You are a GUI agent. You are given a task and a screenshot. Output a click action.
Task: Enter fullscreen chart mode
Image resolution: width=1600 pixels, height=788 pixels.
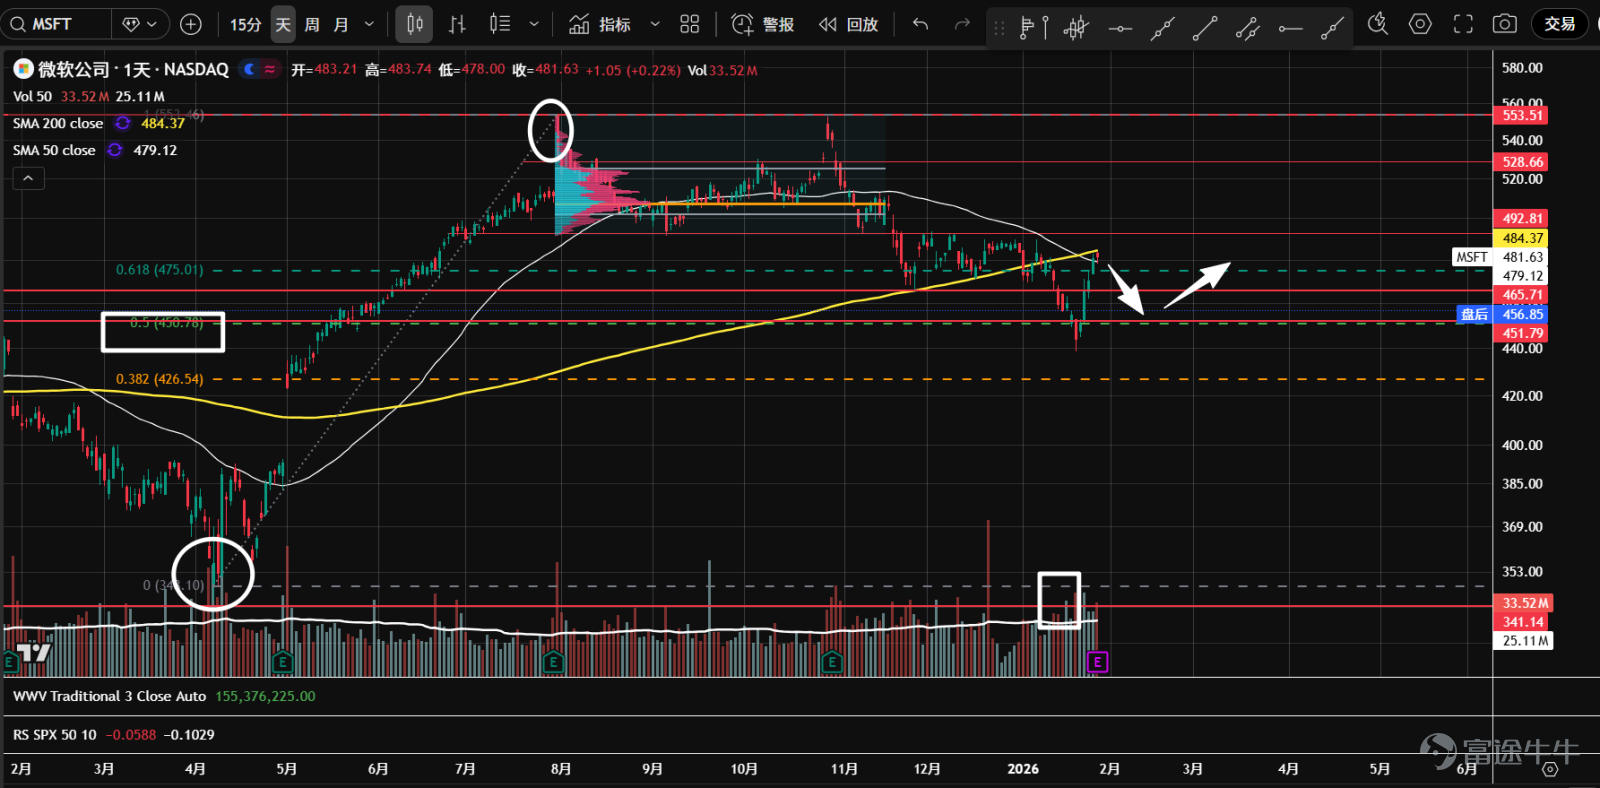(x=1463, y=24)
